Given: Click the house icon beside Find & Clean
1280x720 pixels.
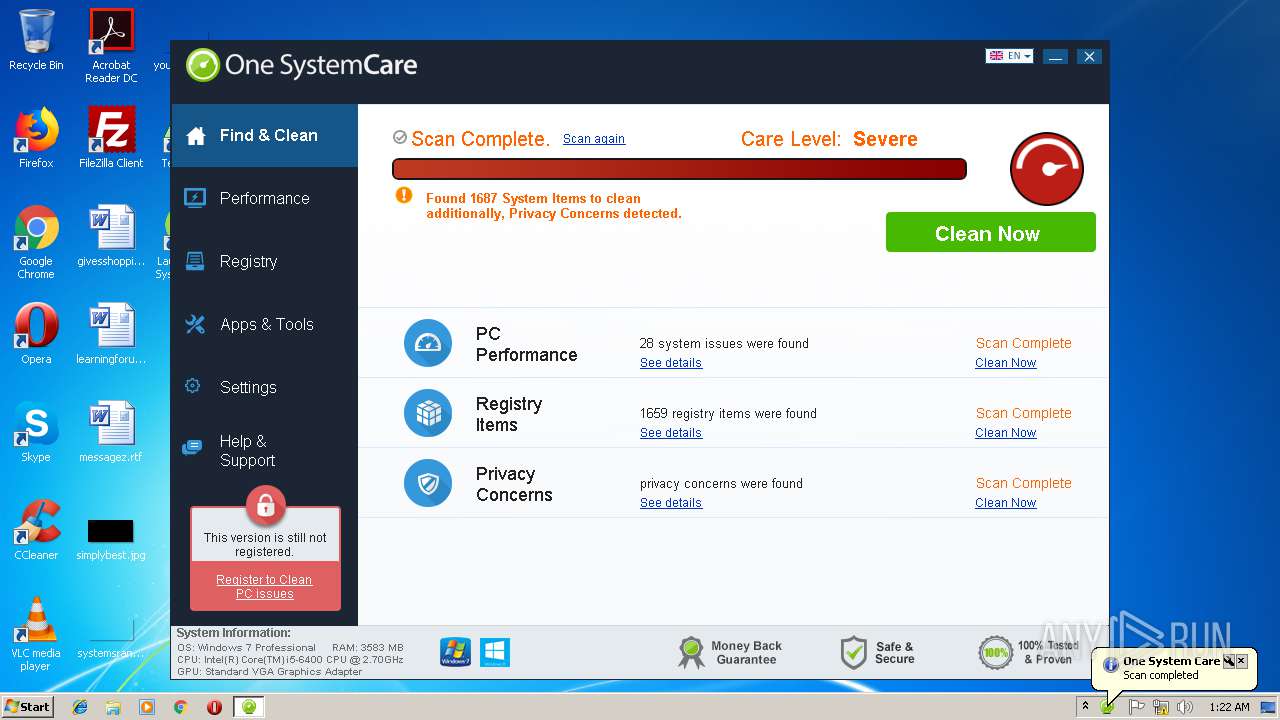Looking at the screenshot, I should click(196, 135).
